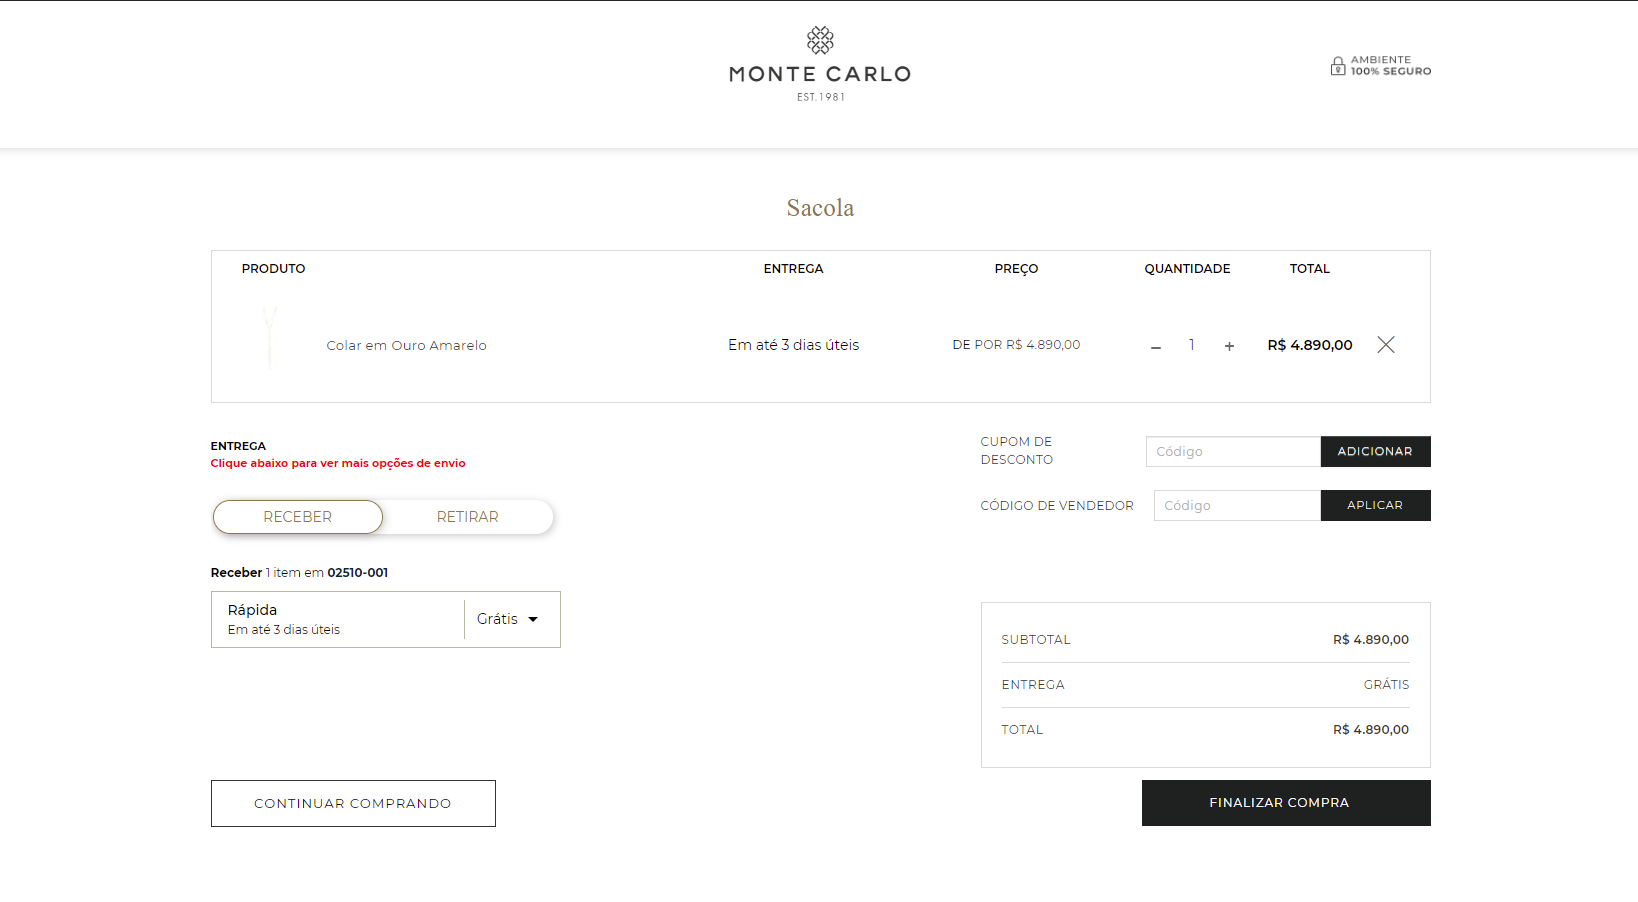Expand the Grátis shipping dropdown arrow
1638x902 pixels.
pos(533,620)
